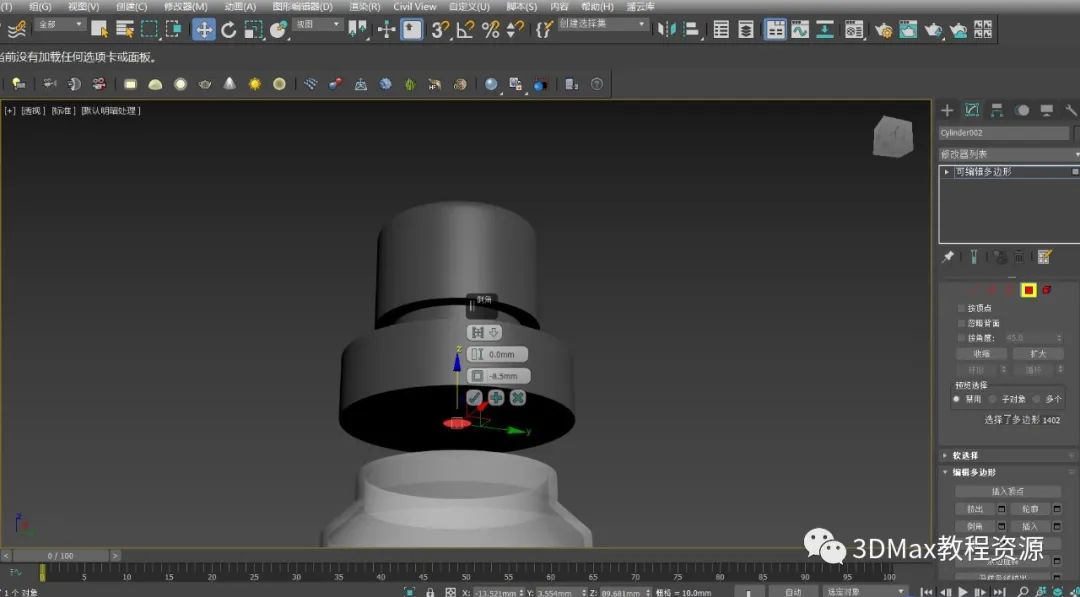Viewport: 1080px width, 597px height.
Task: Open the 创建选择集 dropdown
Action: (x=602, y=24)
